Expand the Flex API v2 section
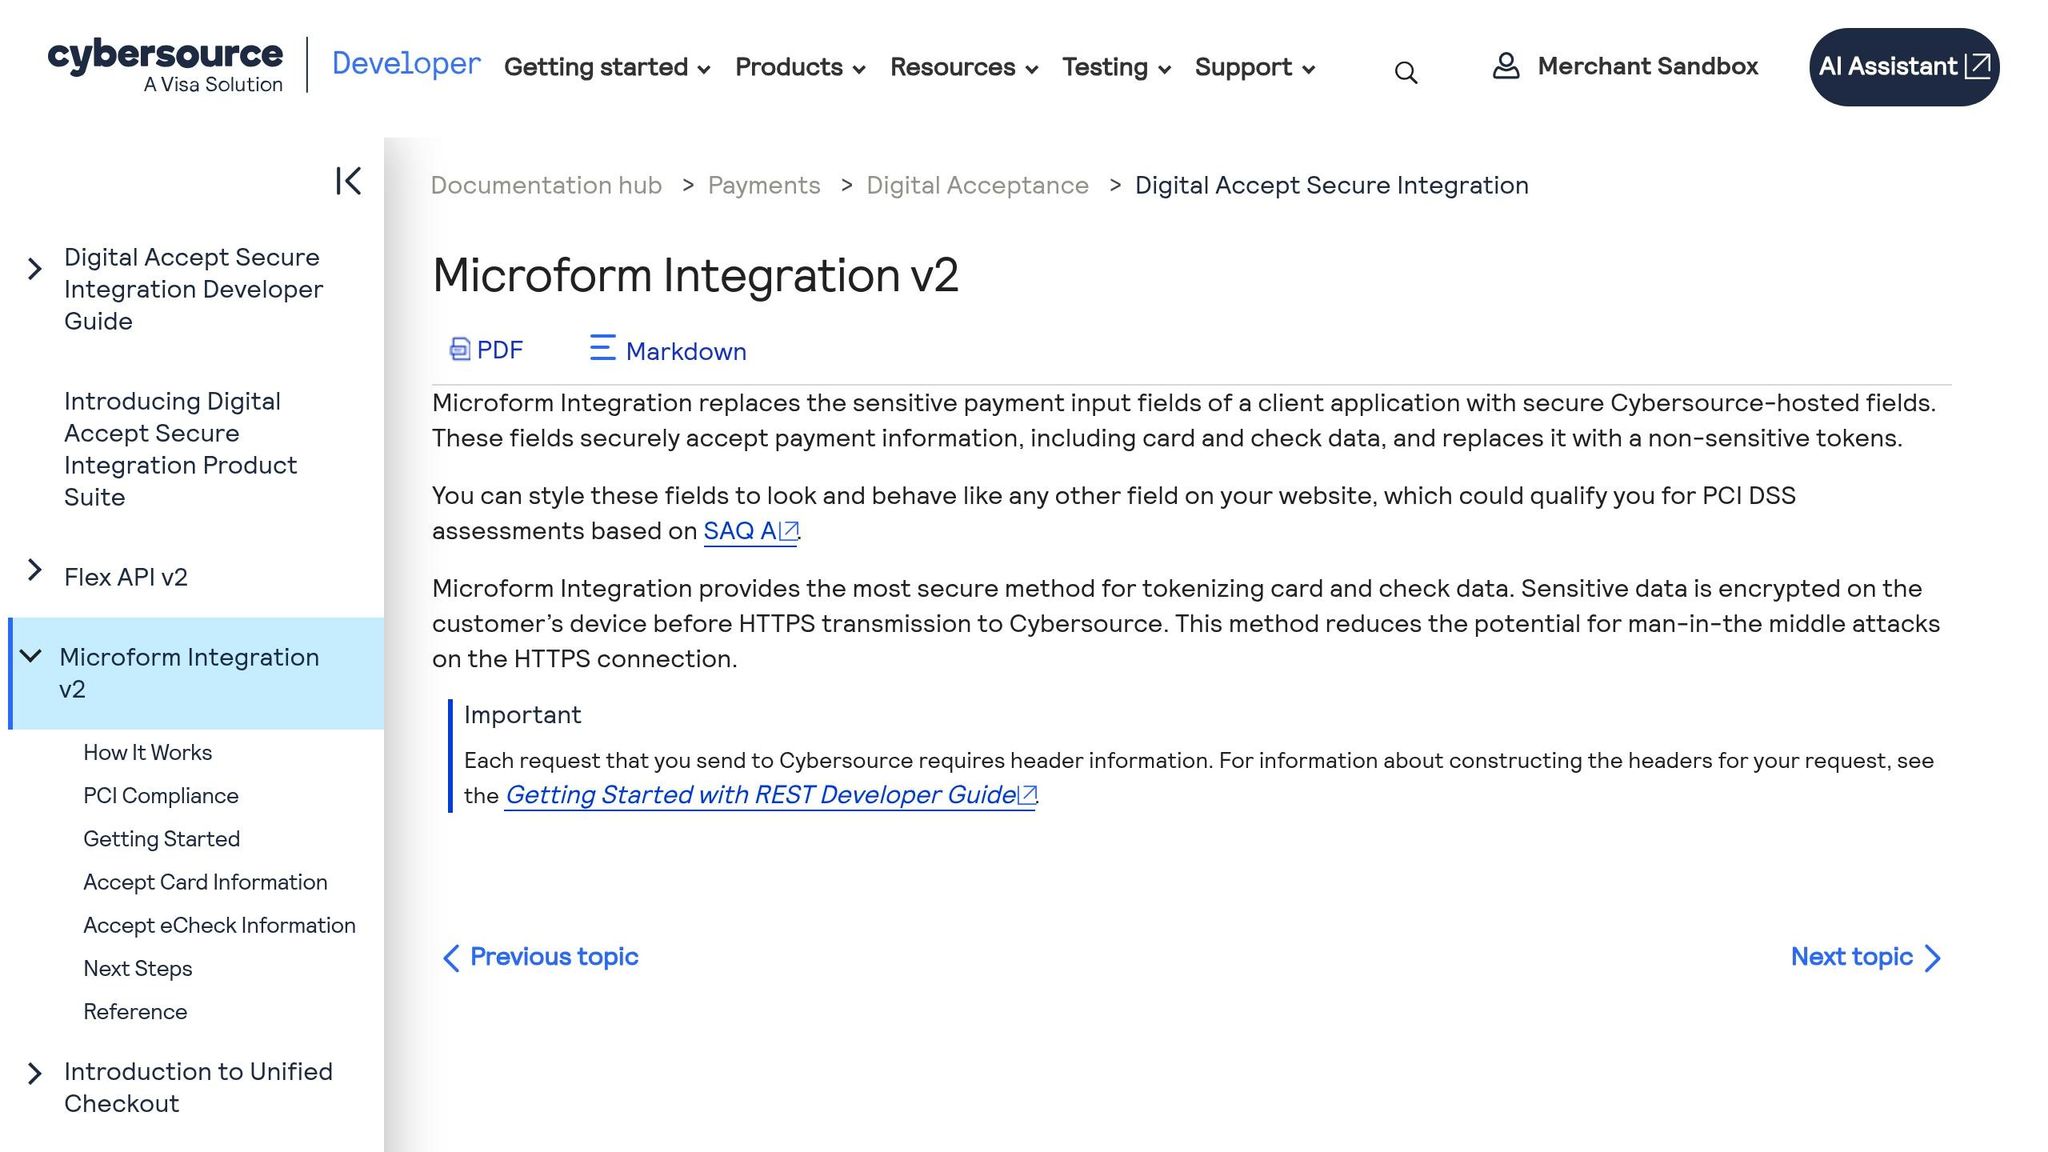The image size is (2048, 1152). (35, 570)
